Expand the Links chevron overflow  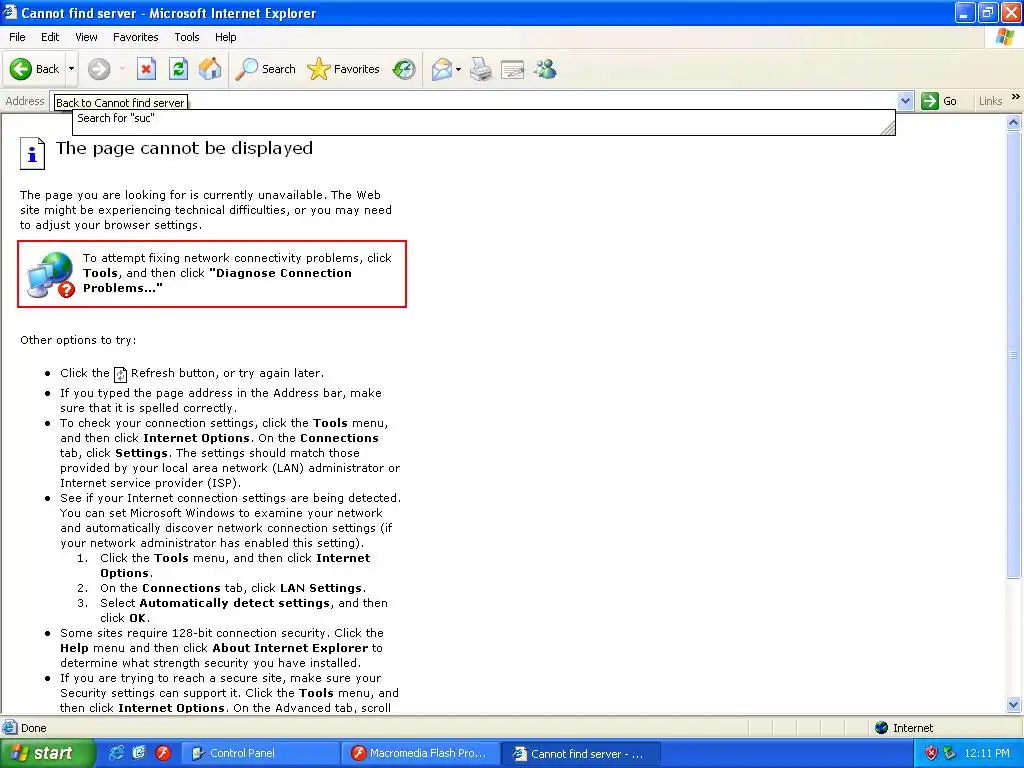click(1015, 97)
